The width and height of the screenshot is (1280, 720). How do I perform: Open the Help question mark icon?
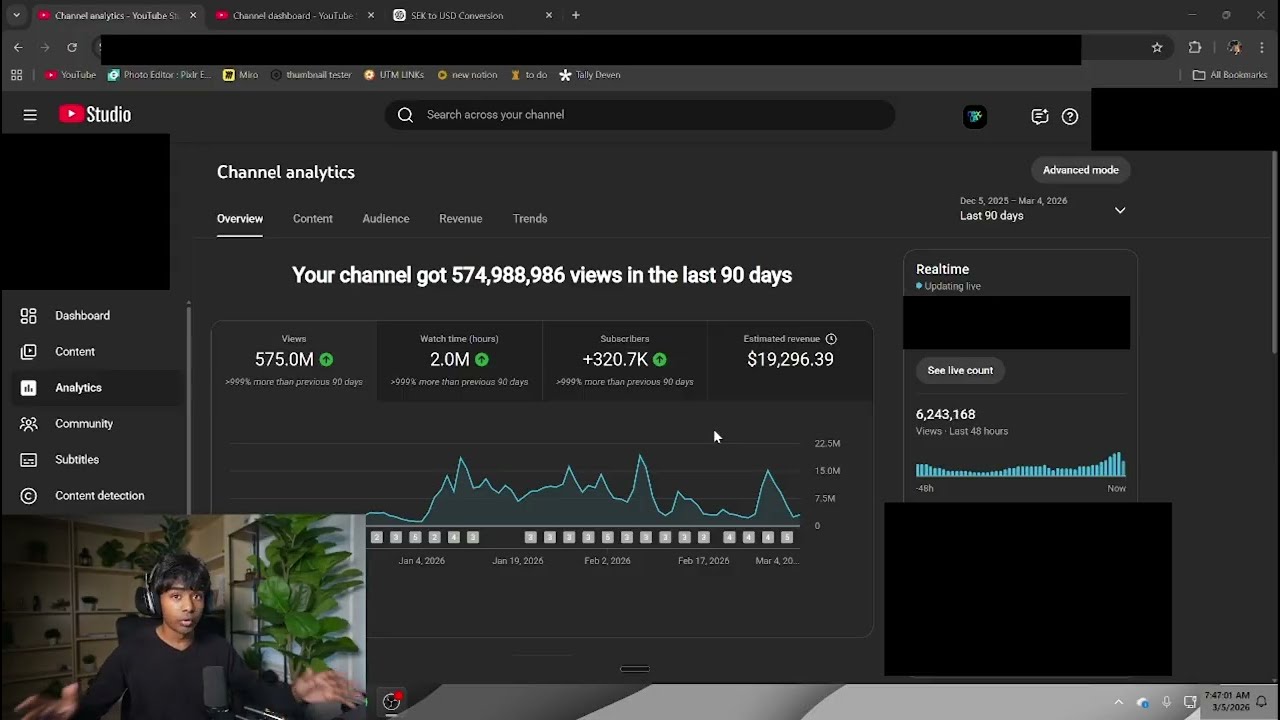click(1070, 116)
